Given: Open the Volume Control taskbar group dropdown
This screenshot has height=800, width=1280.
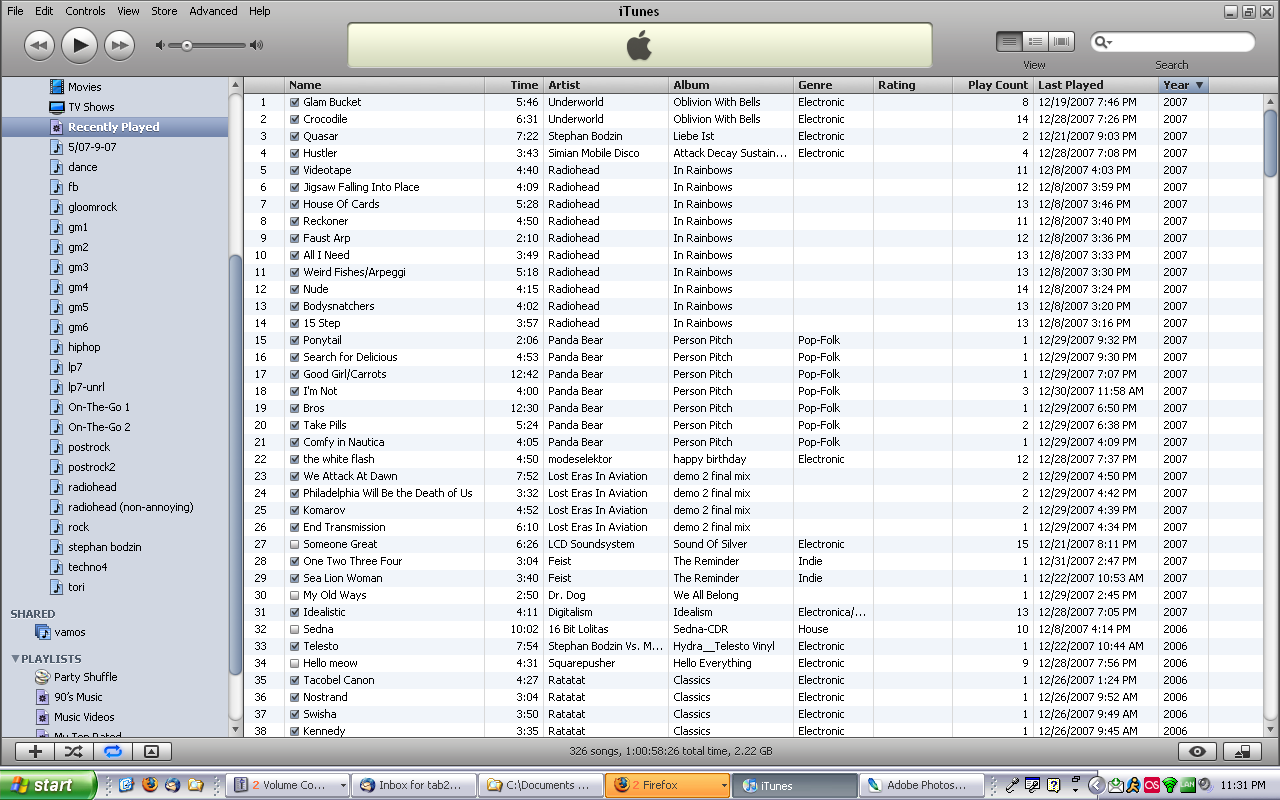Looking at the screenshot, I should point(343,785).
